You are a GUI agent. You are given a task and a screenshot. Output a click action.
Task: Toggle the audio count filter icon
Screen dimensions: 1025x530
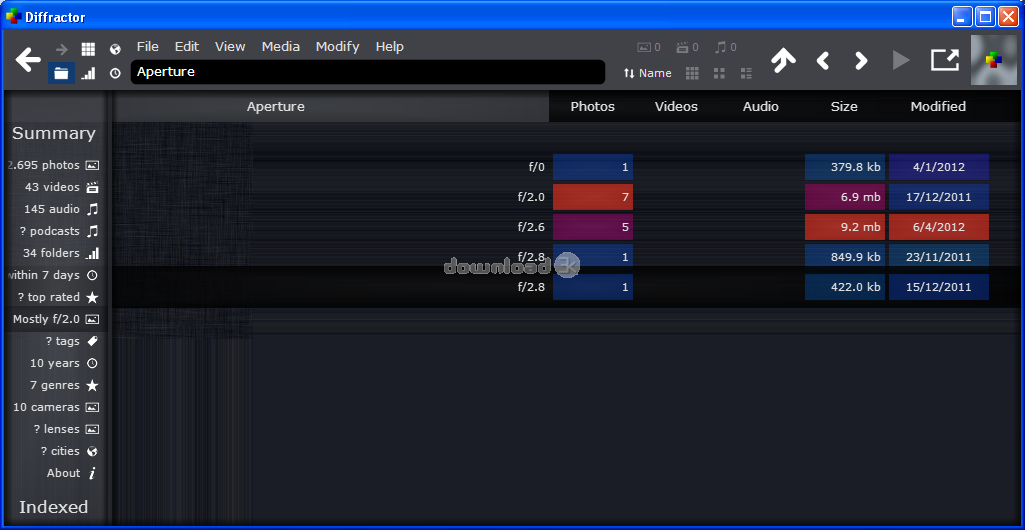click(x=726, y=47)
